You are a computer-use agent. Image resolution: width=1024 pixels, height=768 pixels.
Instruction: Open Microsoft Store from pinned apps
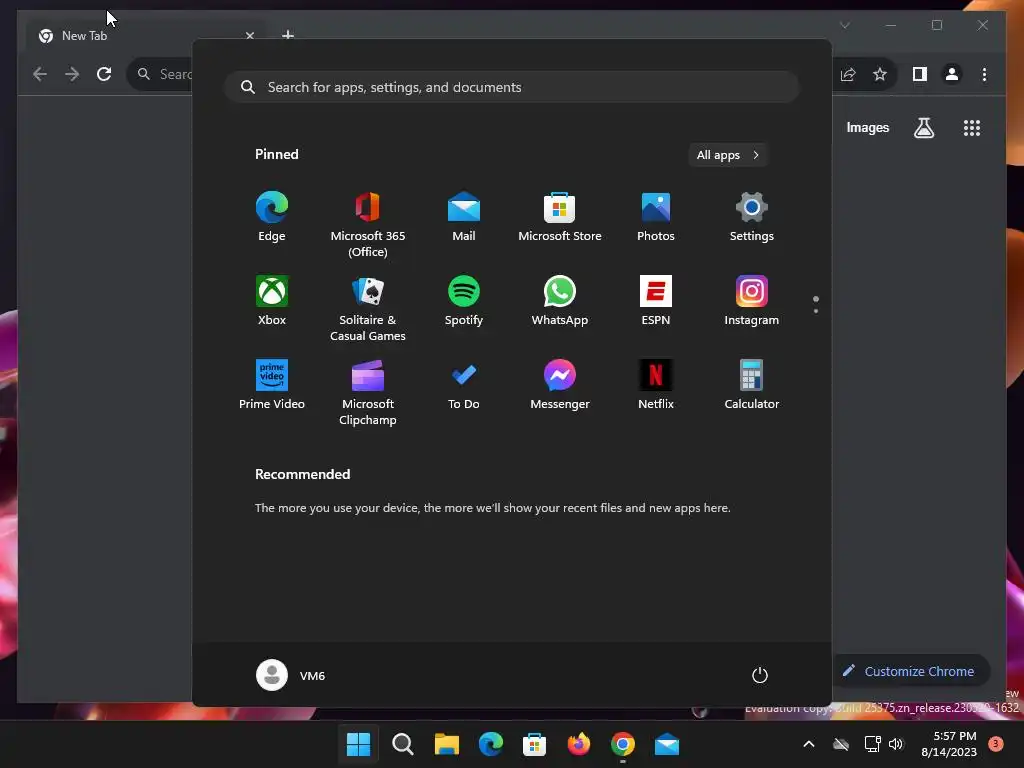[560, 217]
